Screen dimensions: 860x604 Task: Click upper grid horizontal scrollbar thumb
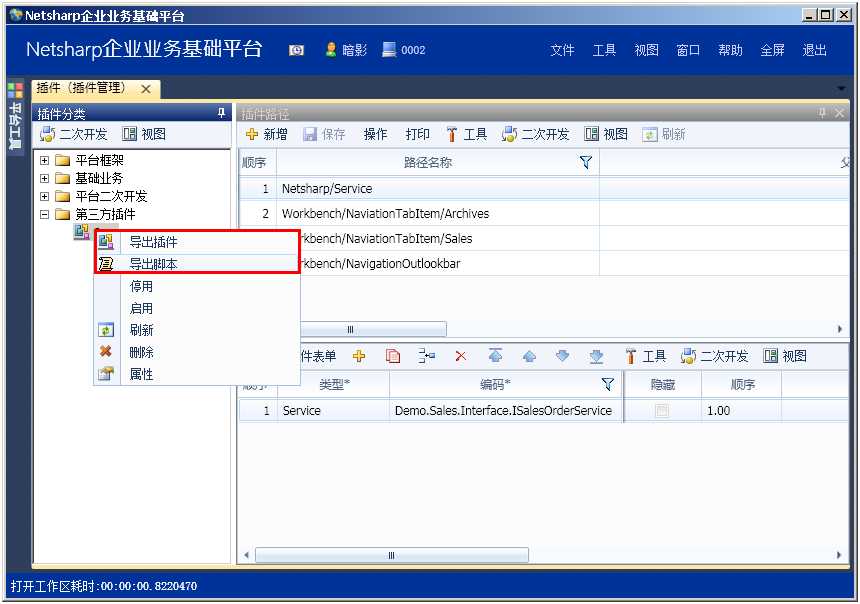[x=373, y=329]
